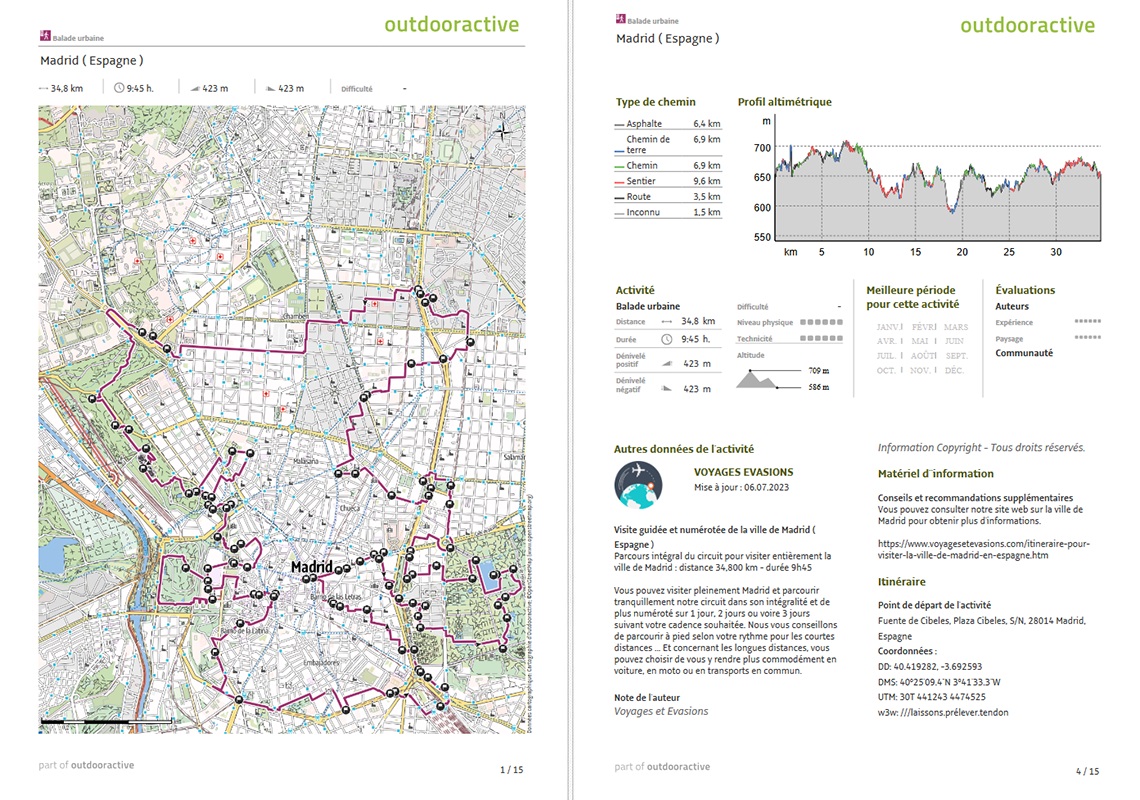Screen dimensions: 1140x800
Task: Click the 'VOYAGES EVASIONS' author name
Action: (743, 472)
